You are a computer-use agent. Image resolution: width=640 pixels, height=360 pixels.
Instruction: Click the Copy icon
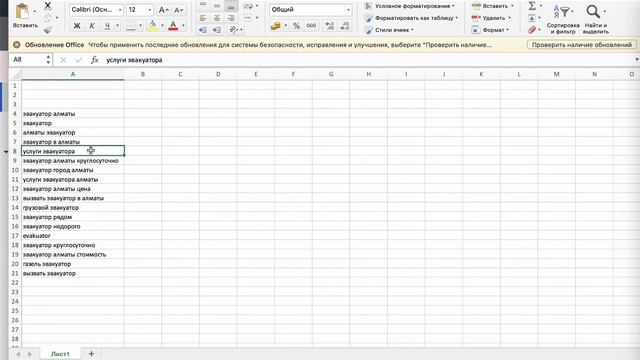(x=47, y=18)
